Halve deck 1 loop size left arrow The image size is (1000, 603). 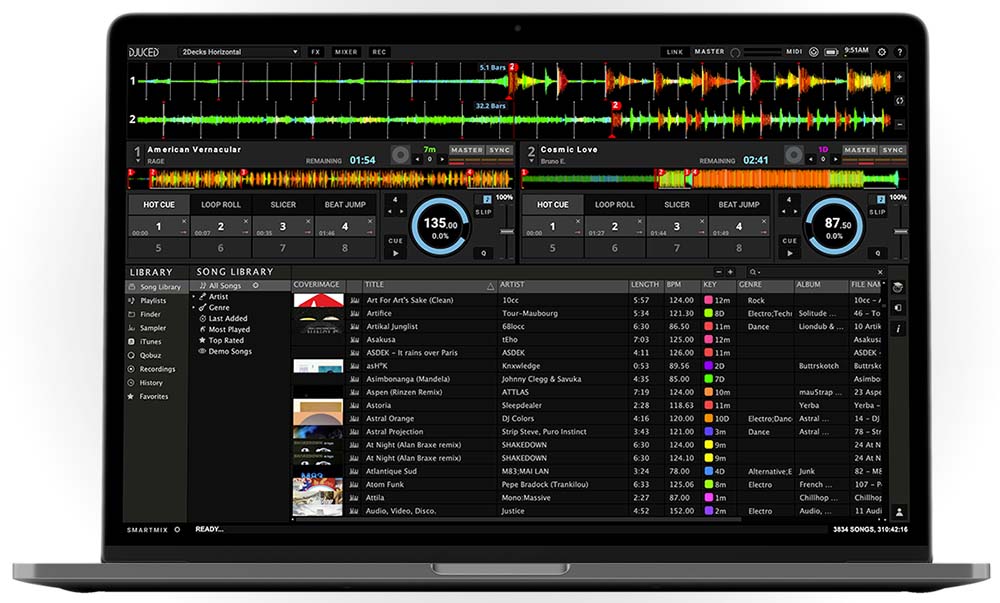tap(390, 212)
